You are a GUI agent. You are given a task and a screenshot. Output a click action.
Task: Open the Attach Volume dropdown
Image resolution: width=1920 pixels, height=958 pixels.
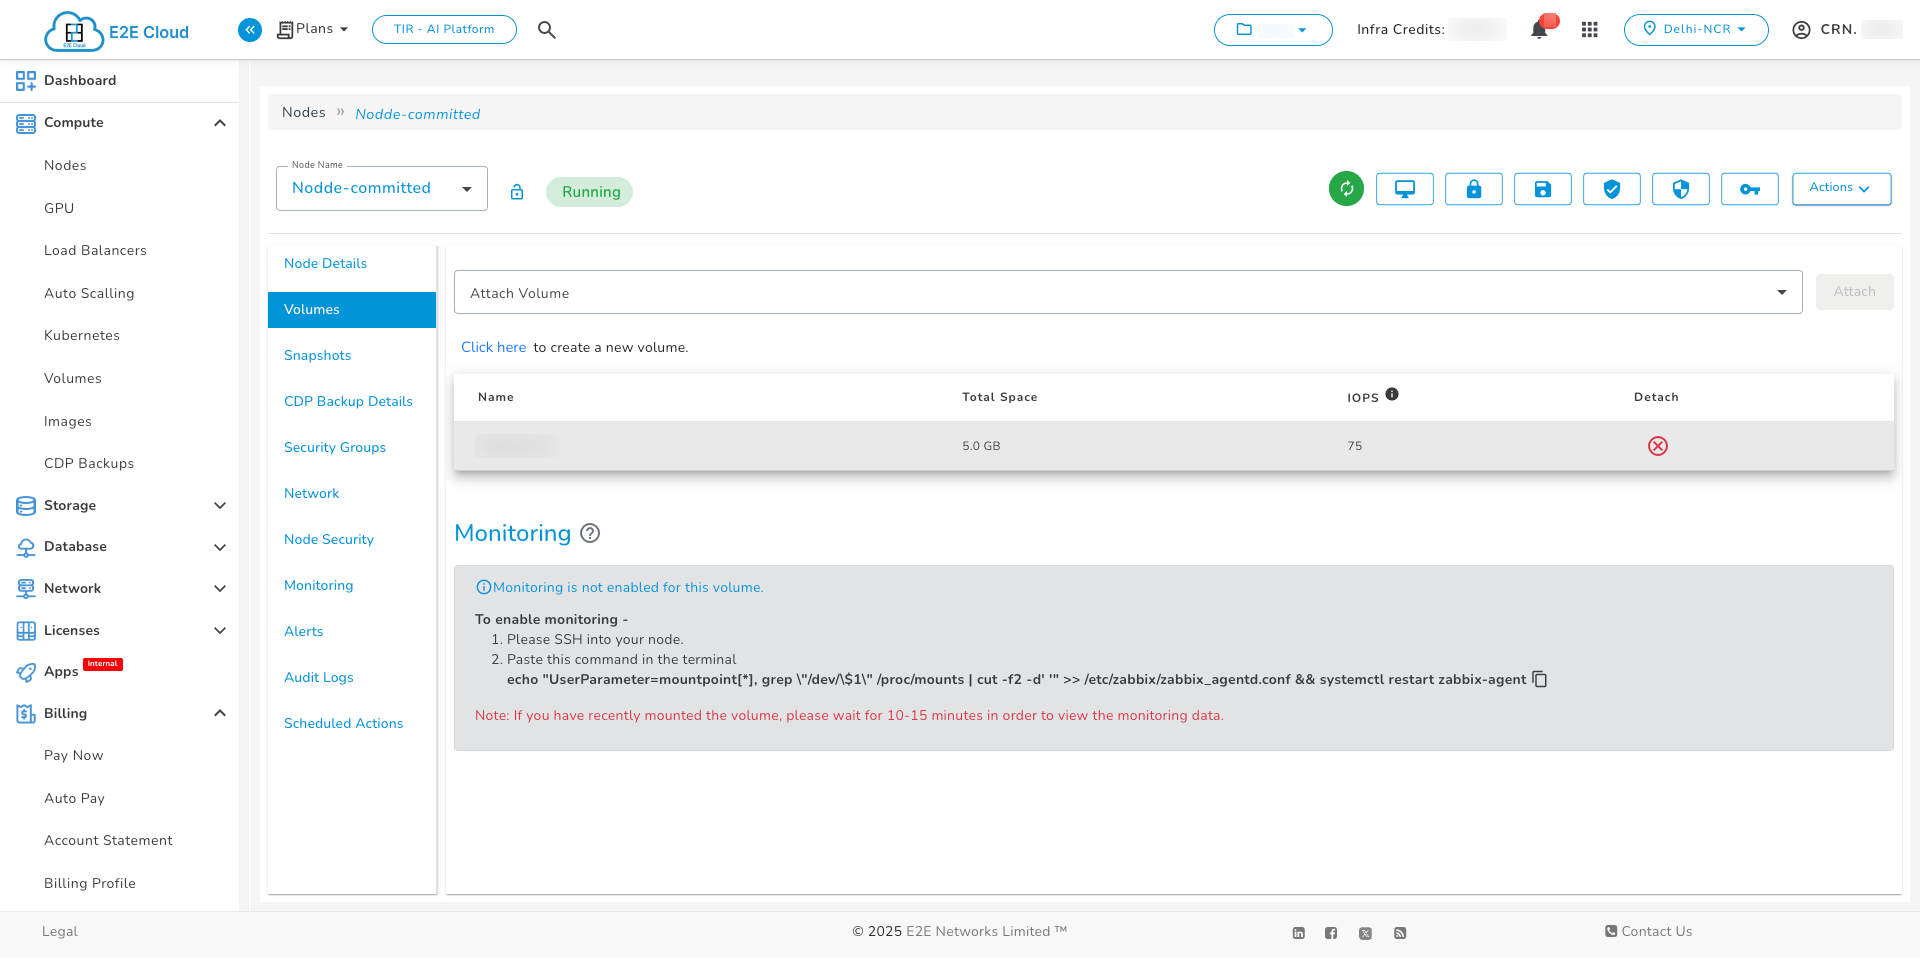[x=1127, y=293]
